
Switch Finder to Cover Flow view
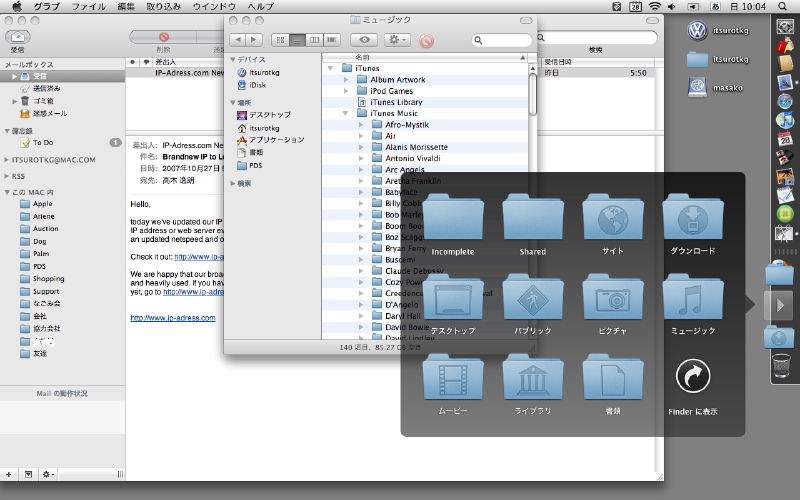click(x=331, y=40)
